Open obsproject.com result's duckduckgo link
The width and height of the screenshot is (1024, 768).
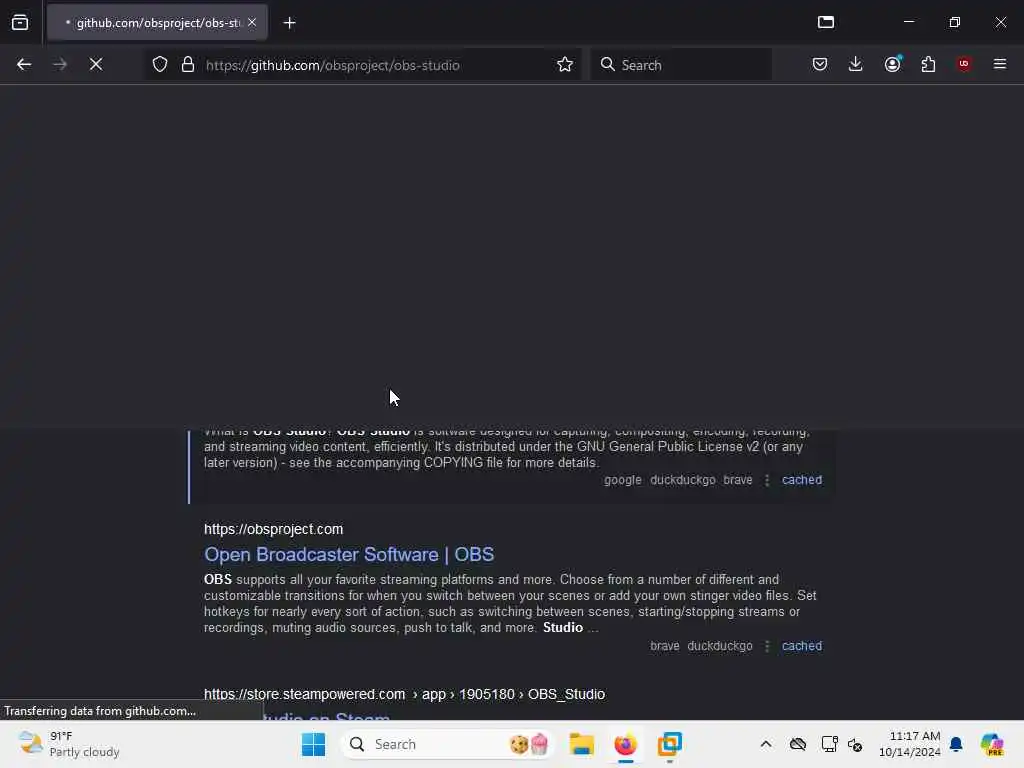point(720,646)
